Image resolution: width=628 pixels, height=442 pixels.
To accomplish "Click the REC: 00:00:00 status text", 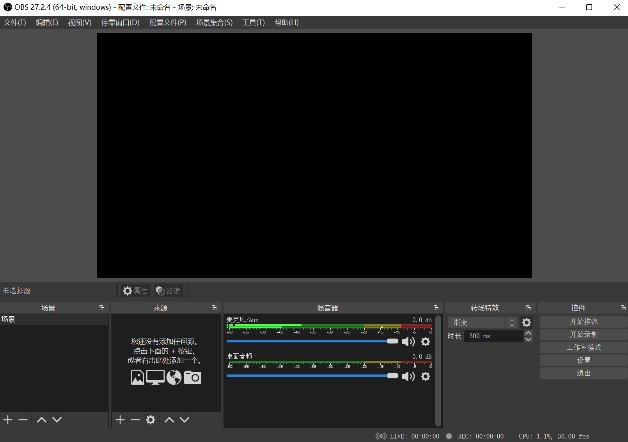I will 481,436.
